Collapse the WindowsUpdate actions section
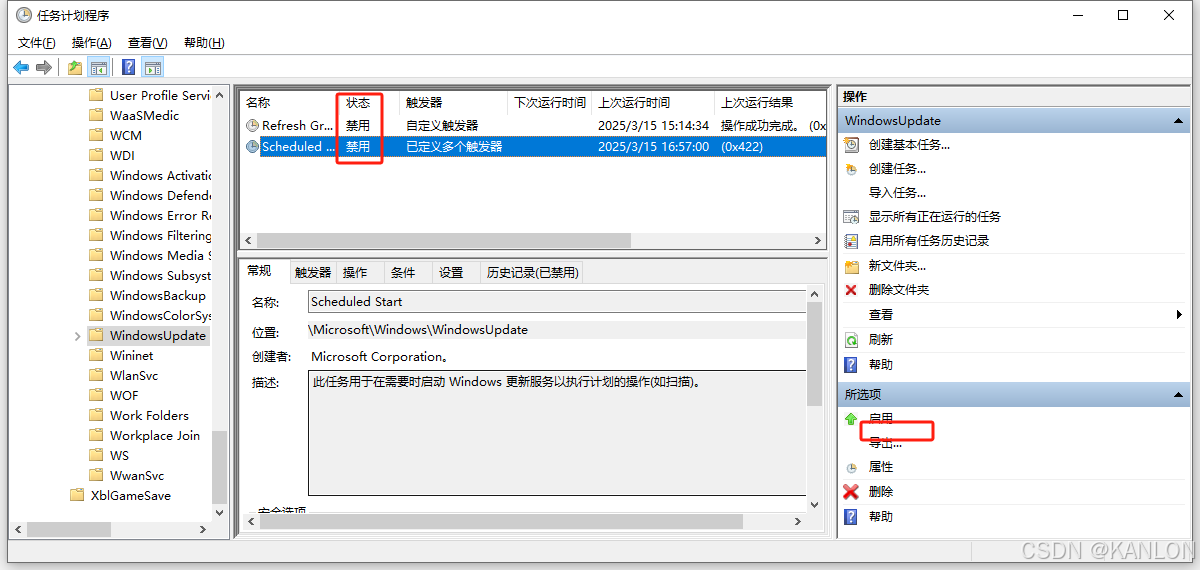The width and height of the screenshot is (1200, 570). [1179, 121]
